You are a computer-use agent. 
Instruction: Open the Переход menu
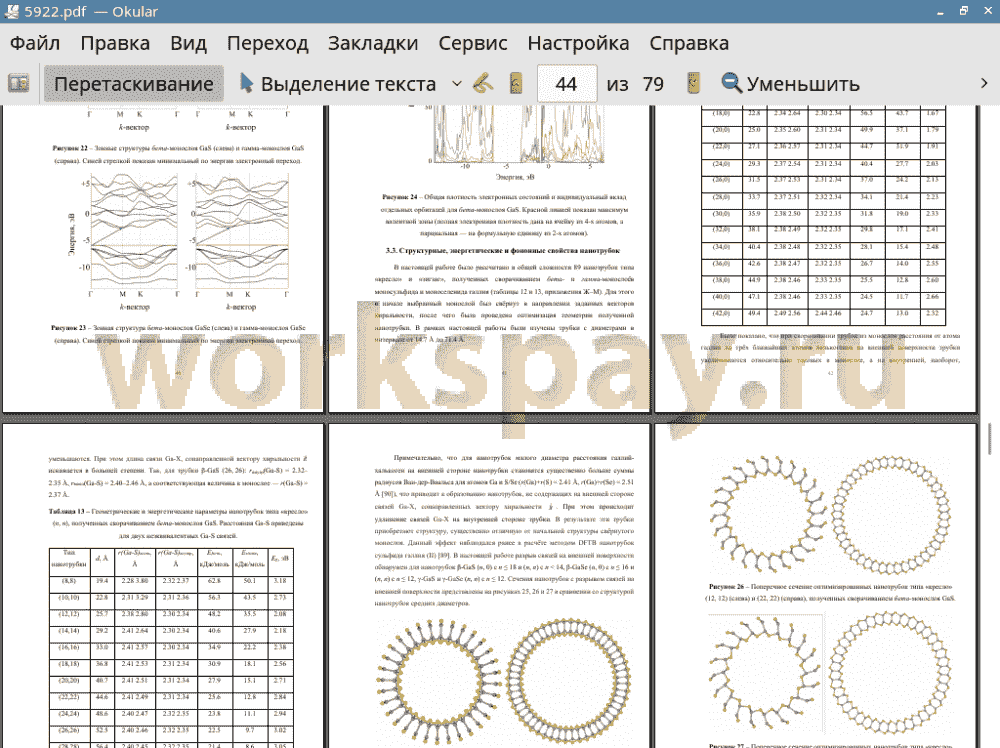point(268,43)
